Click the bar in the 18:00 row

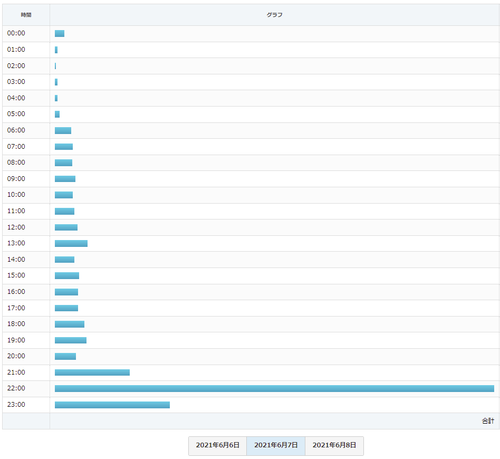70,324
